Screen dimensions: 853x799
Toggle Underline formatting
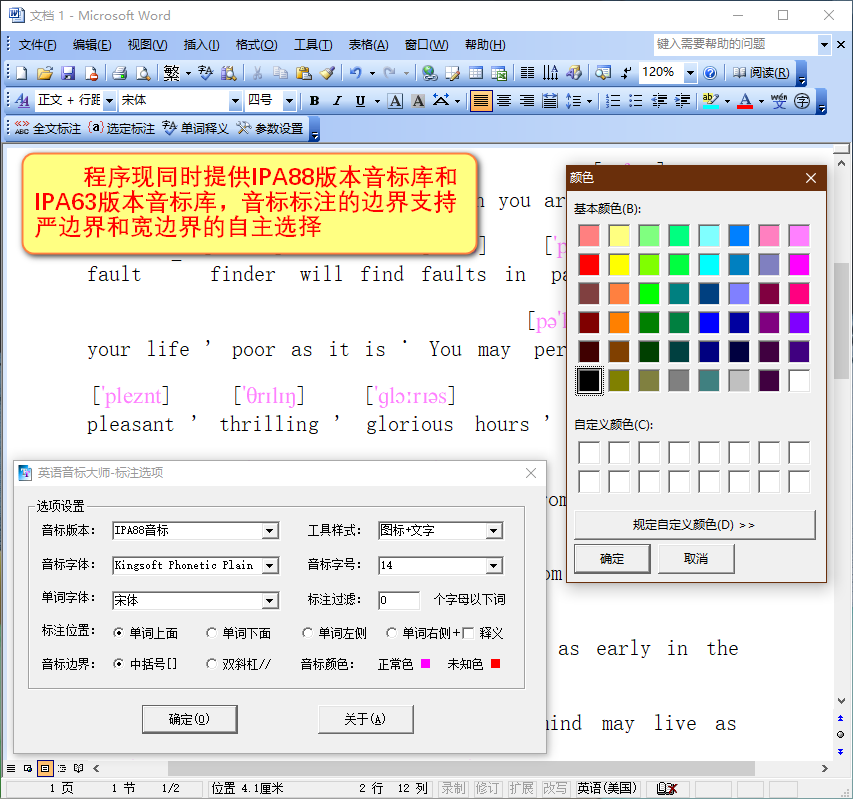[x=360, y=101]
